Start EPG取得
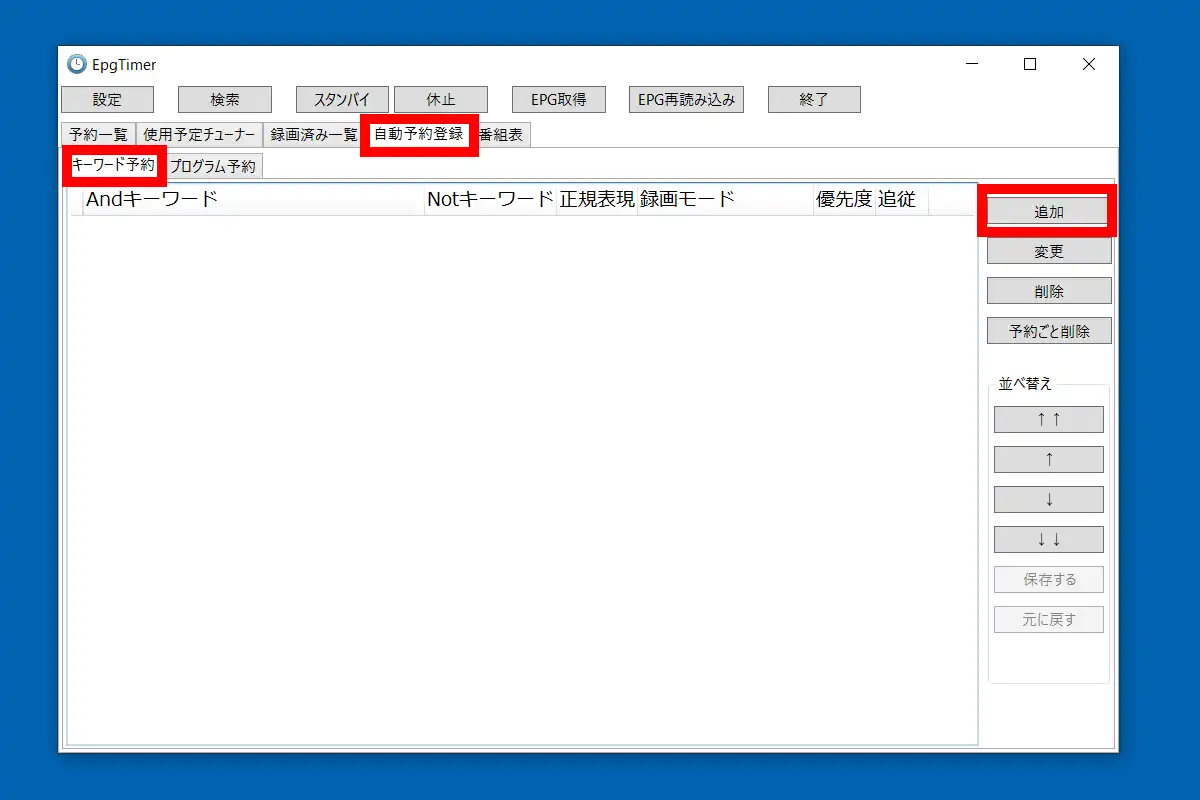Viewport: 1200px width, 800px height. (x=559, y=100)
